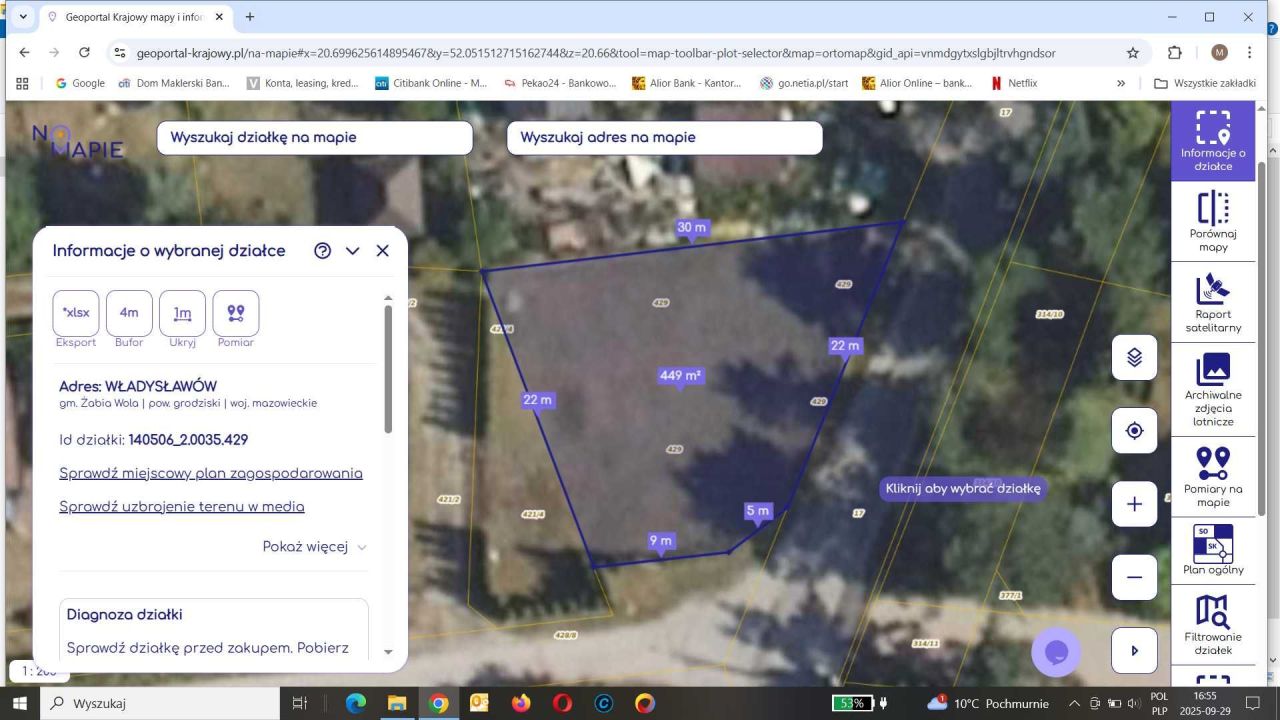Collapse the parcel information panel
This screenshot has width=1280, height=720.
352,251
